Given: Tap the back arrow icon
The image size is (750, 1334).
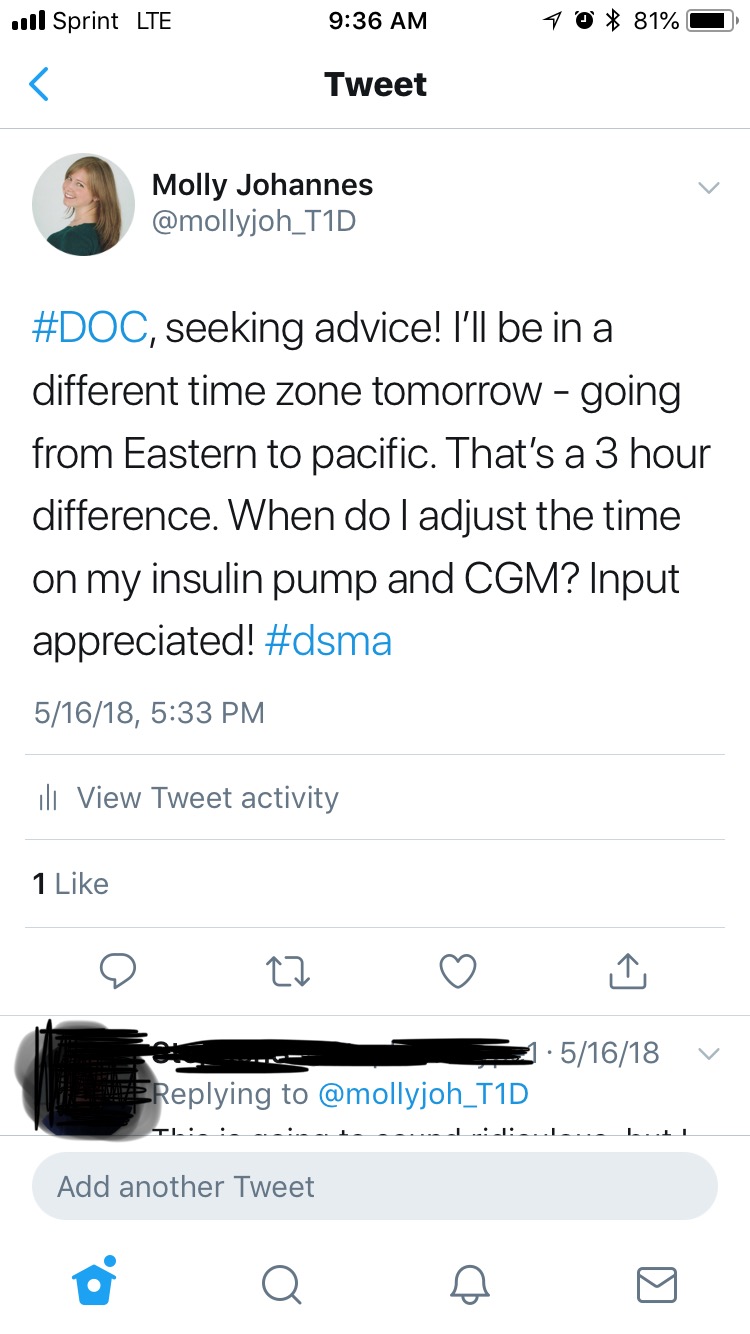Looking at the screenshot, I should coord(39,84).
